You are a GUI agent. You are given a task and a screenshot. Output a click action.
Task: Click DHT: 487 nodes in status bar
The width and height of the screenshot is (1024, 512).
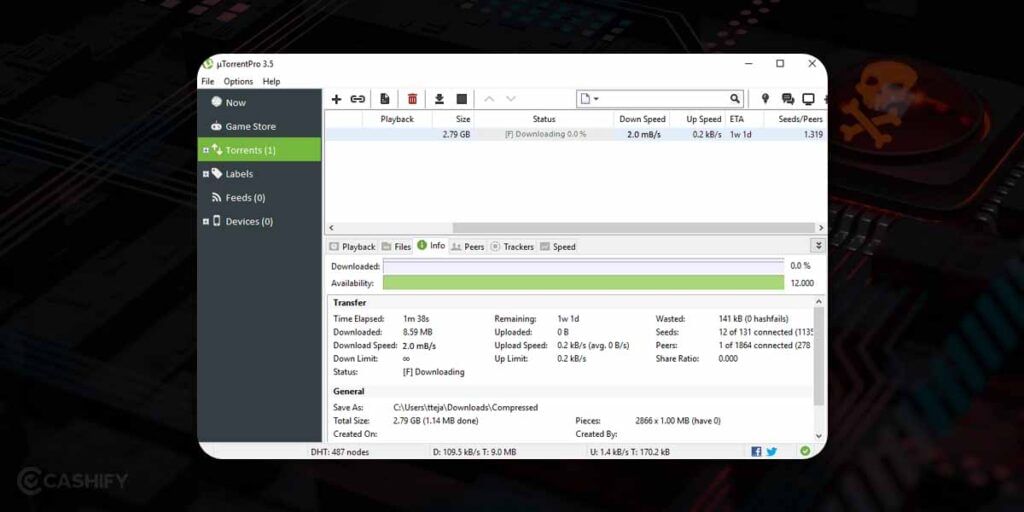pos(340,452)
